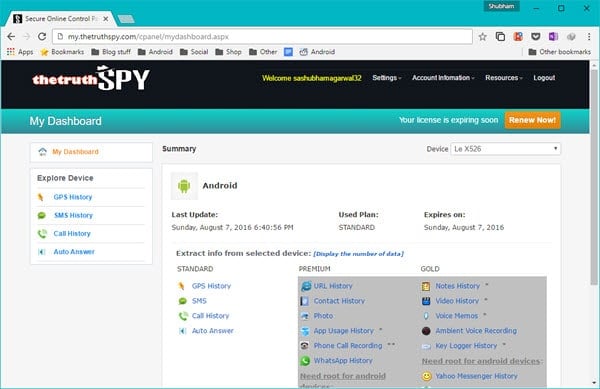
Task: Click the Renew Now! button
Action: tap(532, 120)
